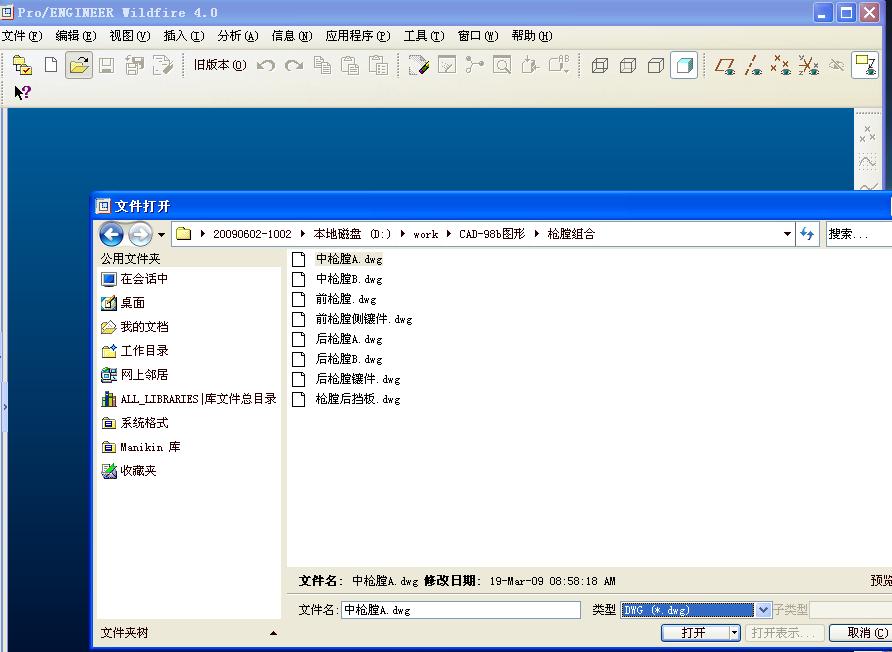Open the 插入(I) menu

coord(184,36)
